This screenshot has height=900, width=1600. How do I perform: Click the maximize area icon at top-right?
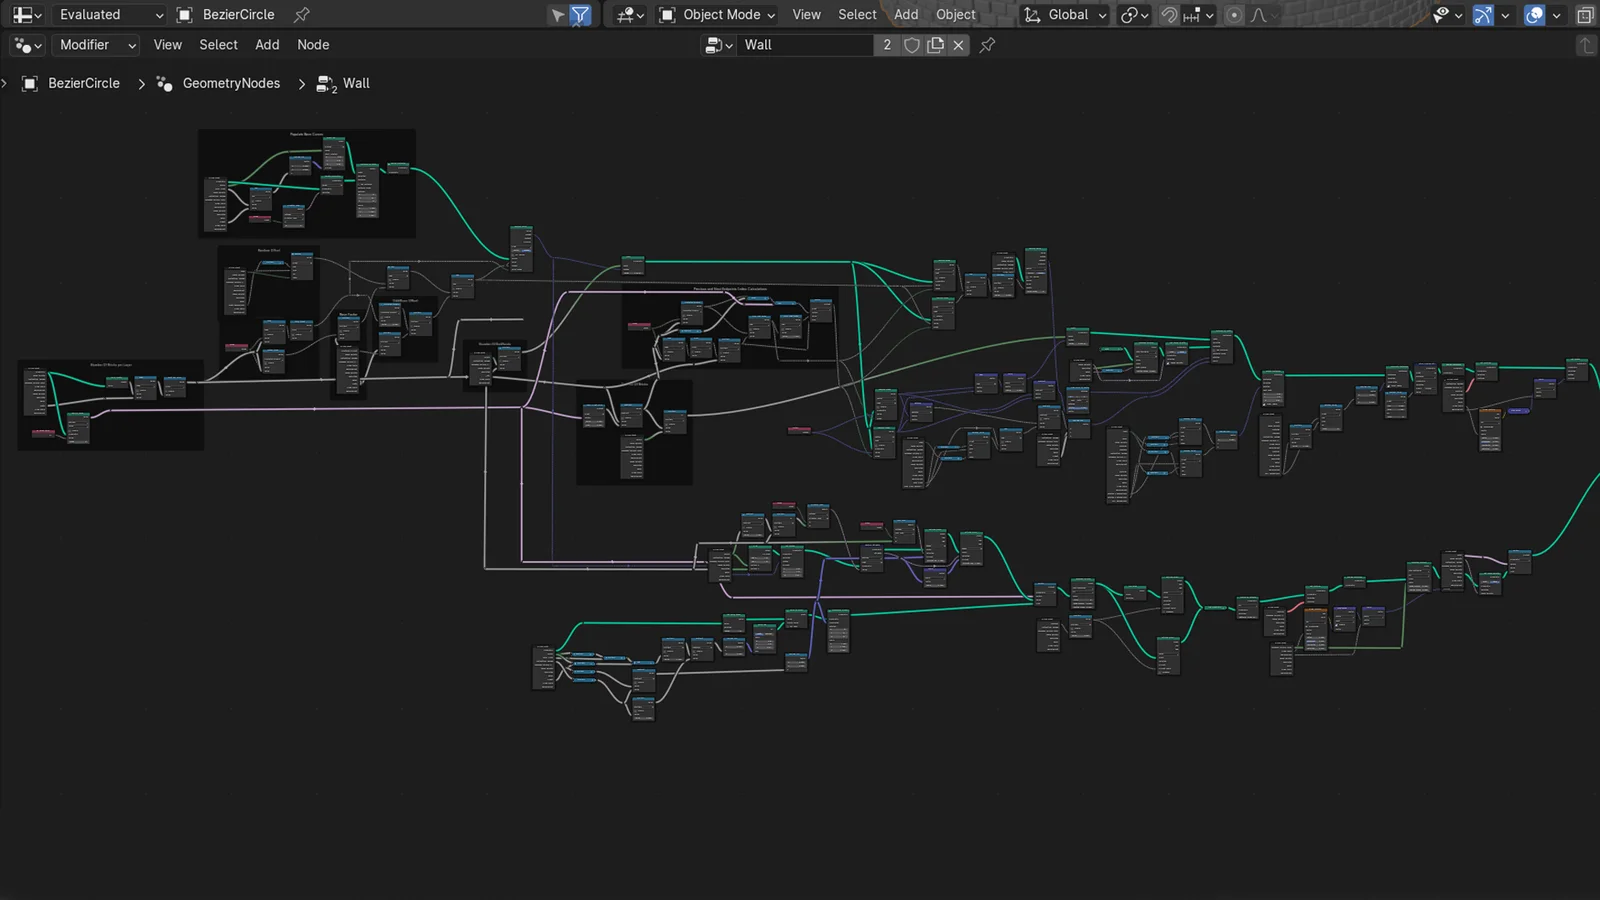tap(1585, 14)
